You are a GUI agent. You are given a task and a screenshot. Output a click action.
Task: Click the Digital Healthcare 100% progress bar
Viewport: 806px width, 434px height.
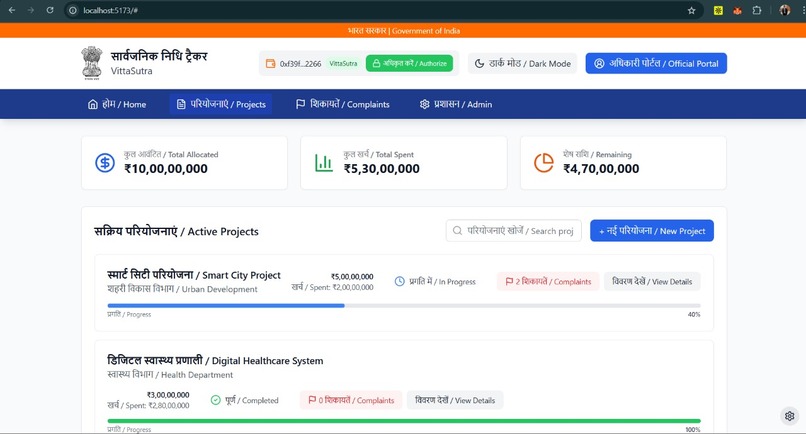pyautogui.click(x=404, y=421)
